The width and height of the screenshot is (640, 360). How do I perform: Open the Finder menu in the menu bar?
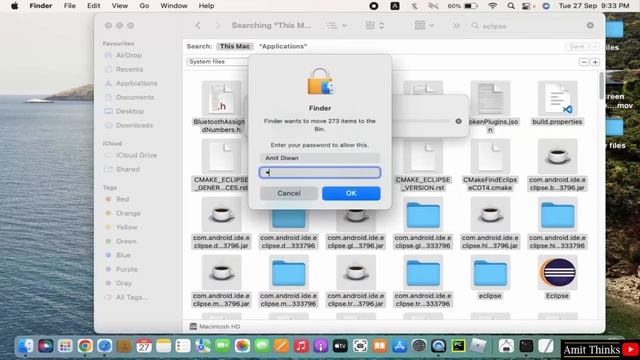[x=41, y=6]
